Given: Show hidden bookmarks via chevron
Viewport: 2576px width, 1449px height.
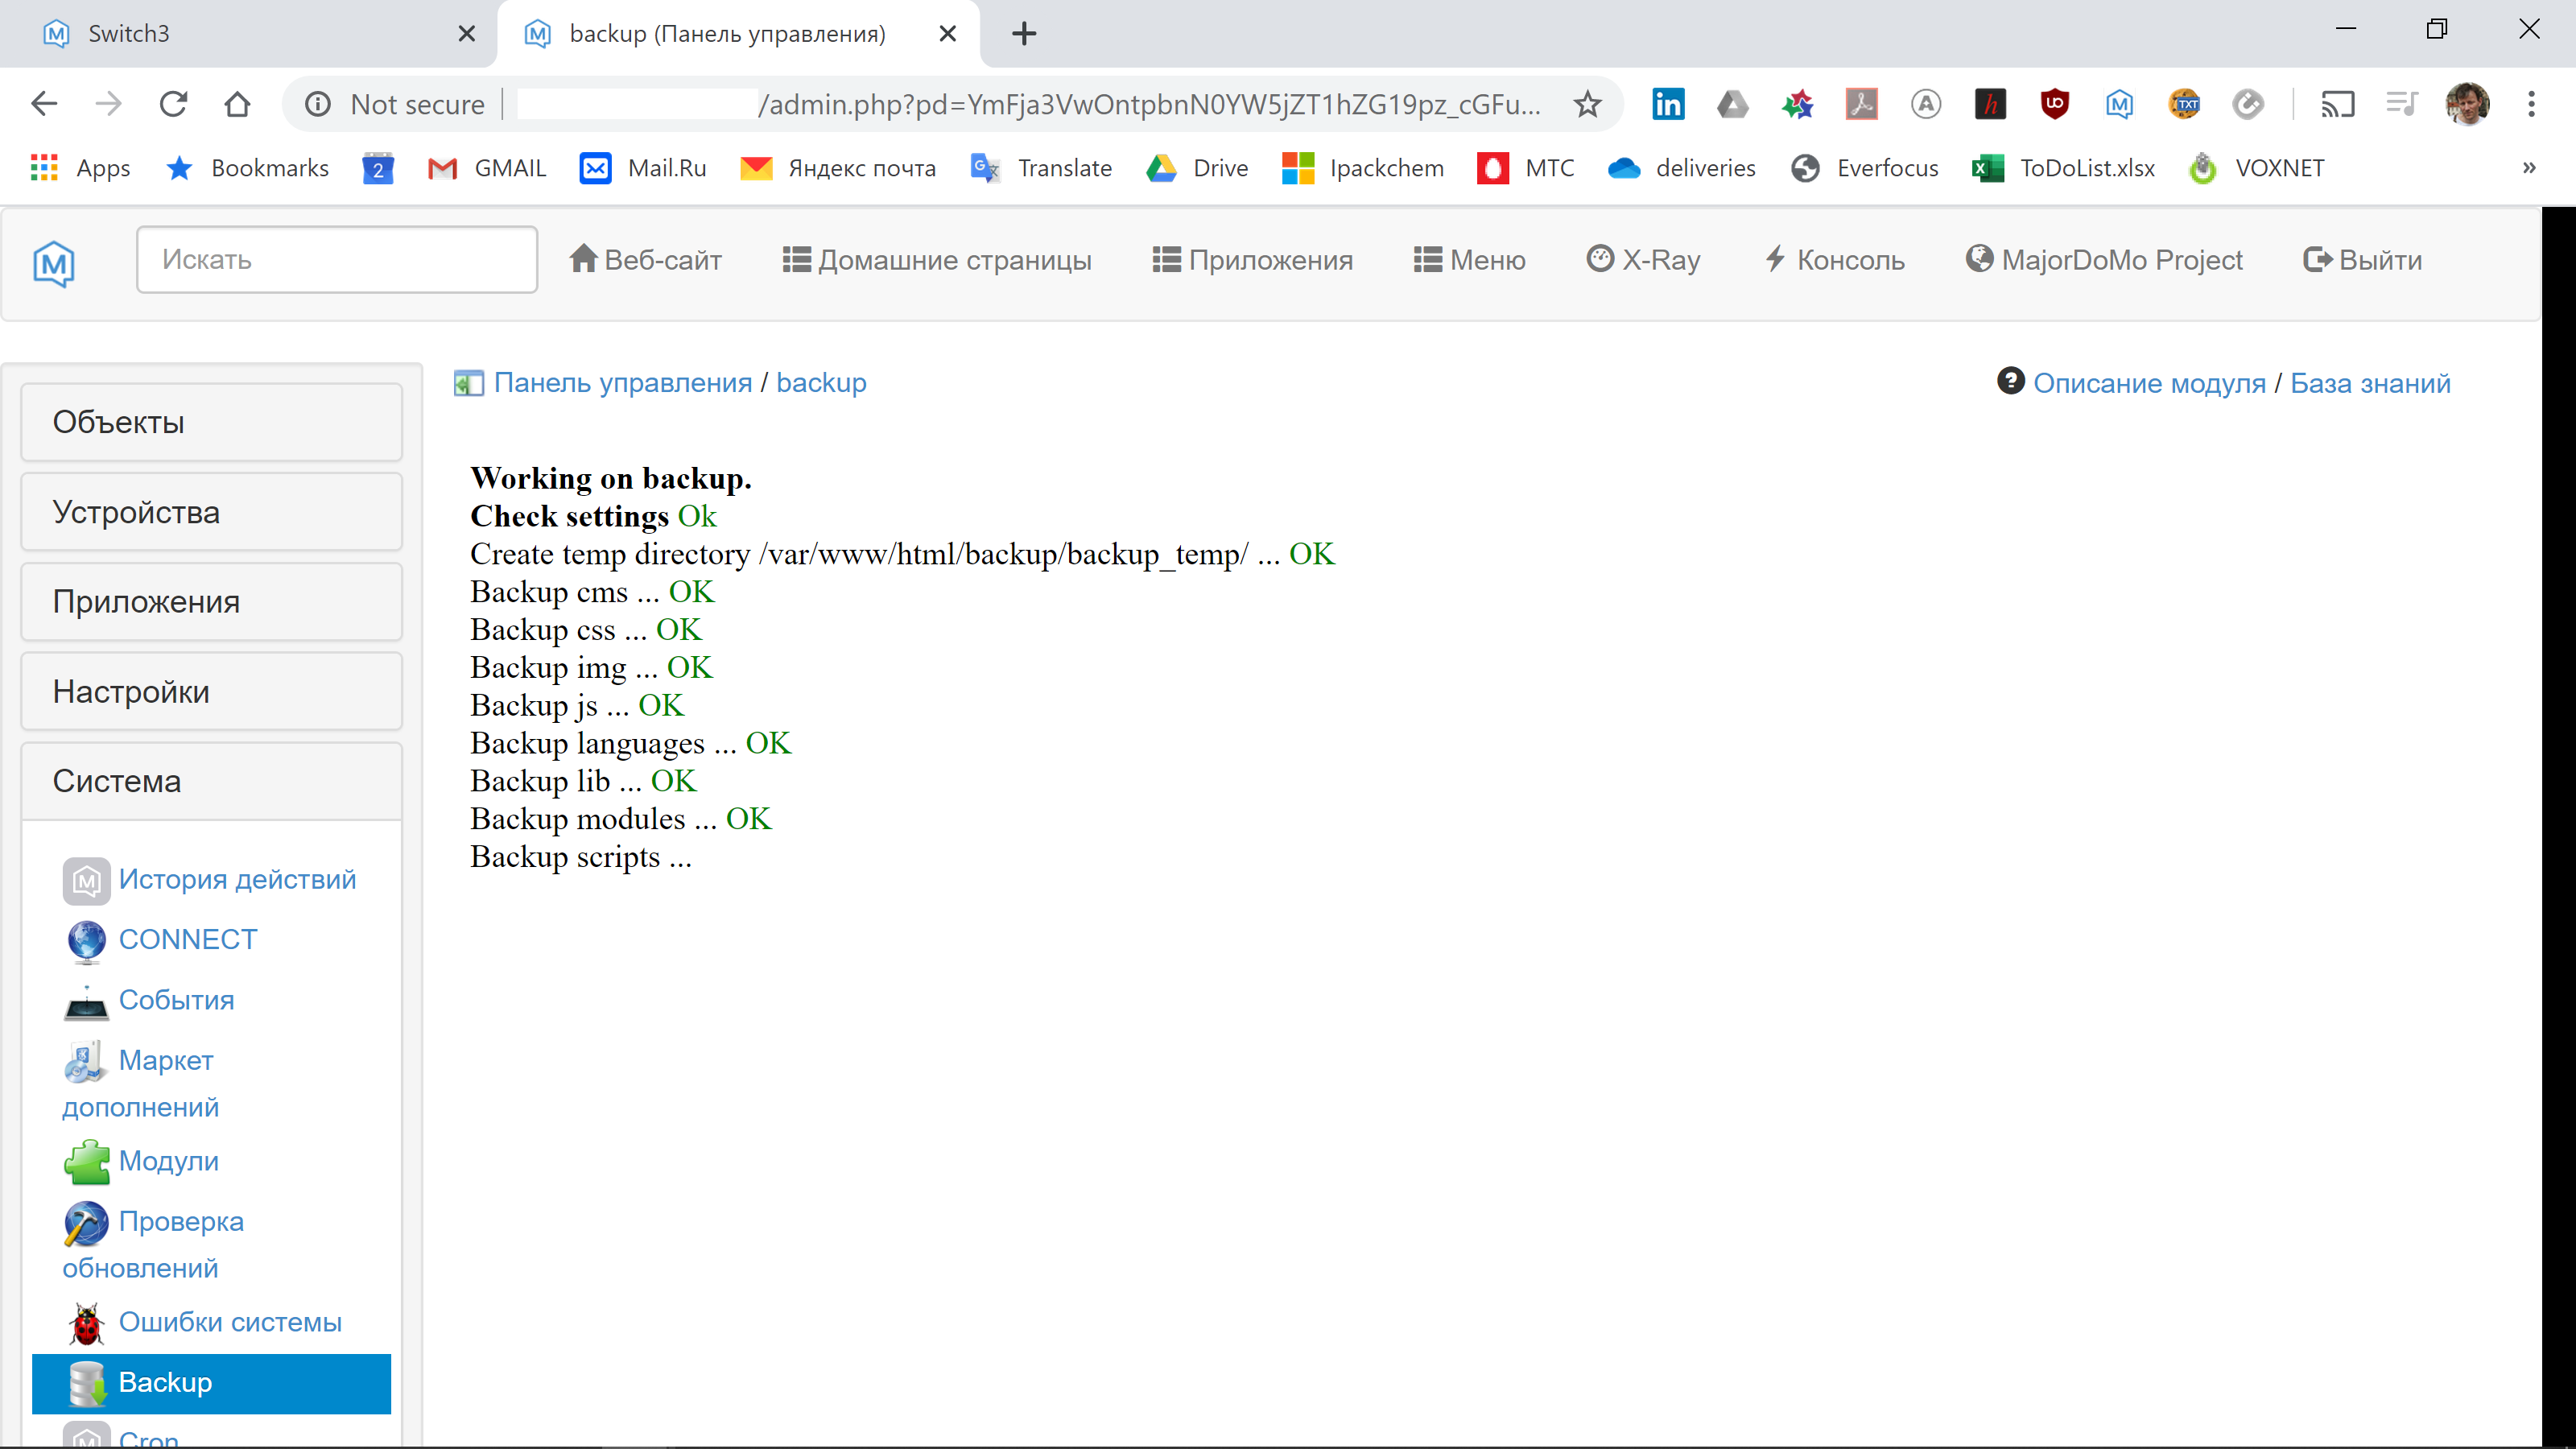Looking at the screenshot, I should tap(2529, 168).
